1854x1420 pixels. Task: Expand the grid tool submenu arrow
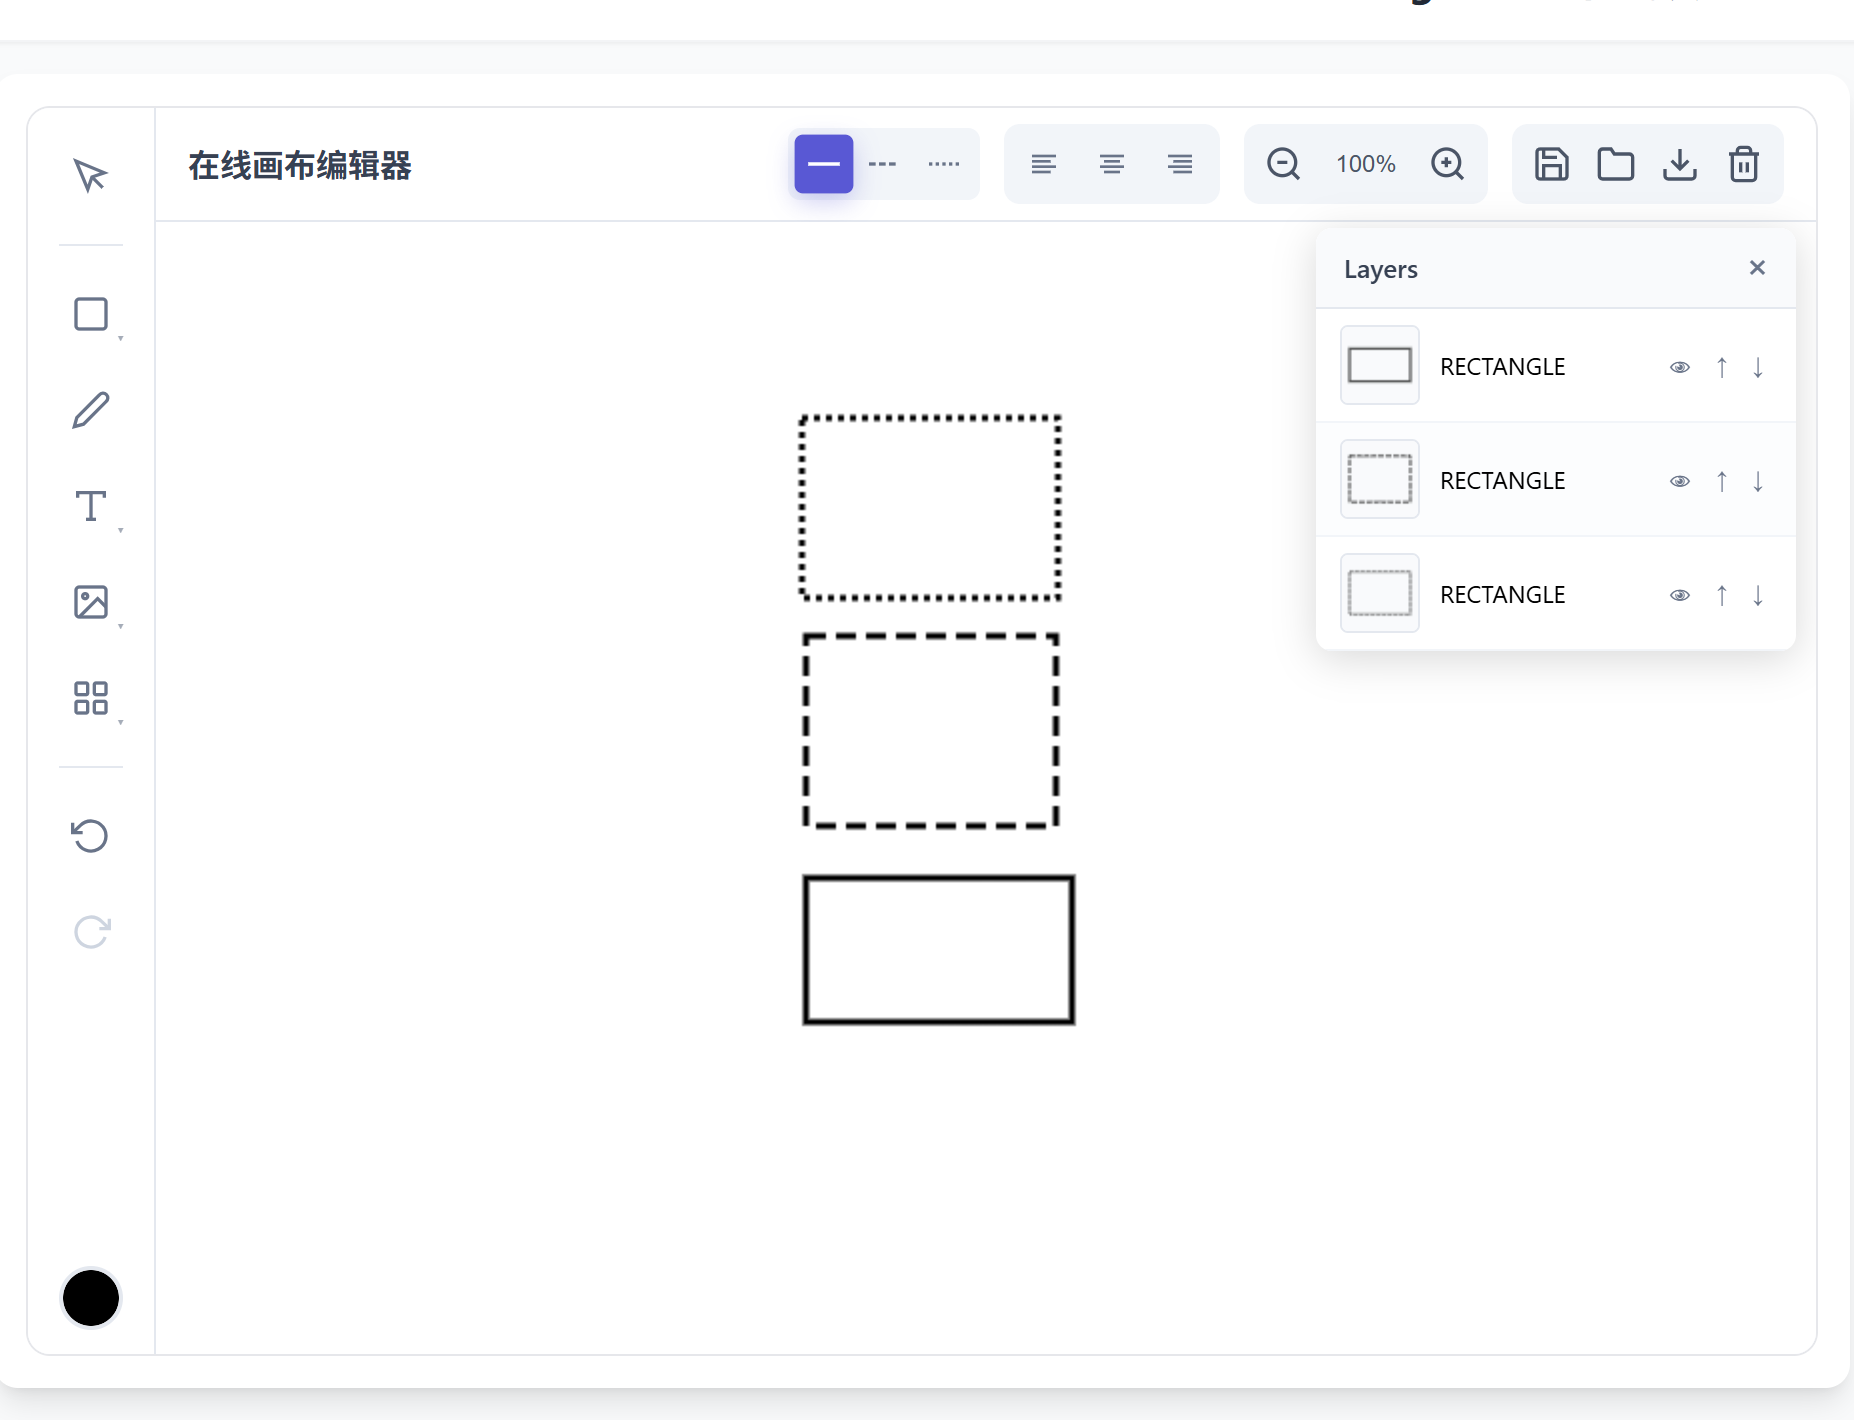pos(121,722)
